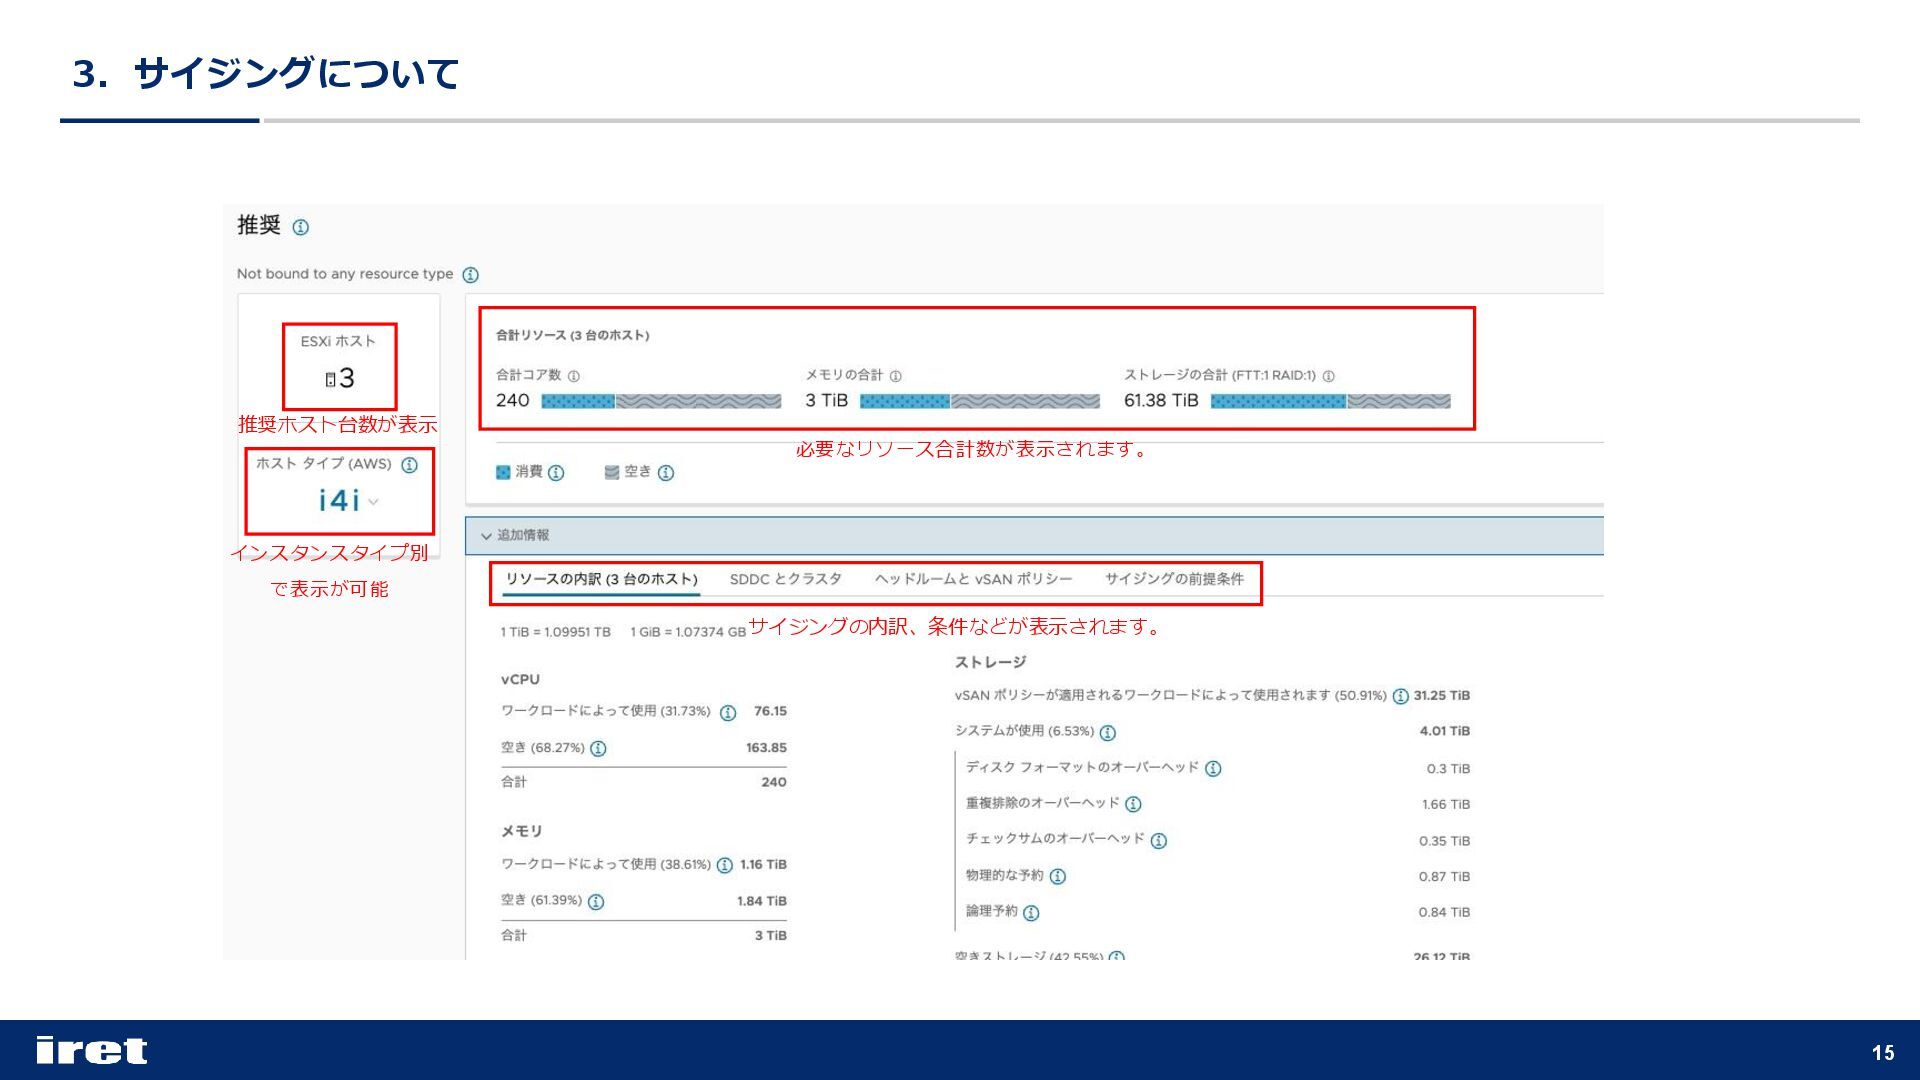Image resolution: width=1920 pixels, height=1080 pixels.
Task: Click info icon beside Not bound to any resource type
Action: coord(470,275)
